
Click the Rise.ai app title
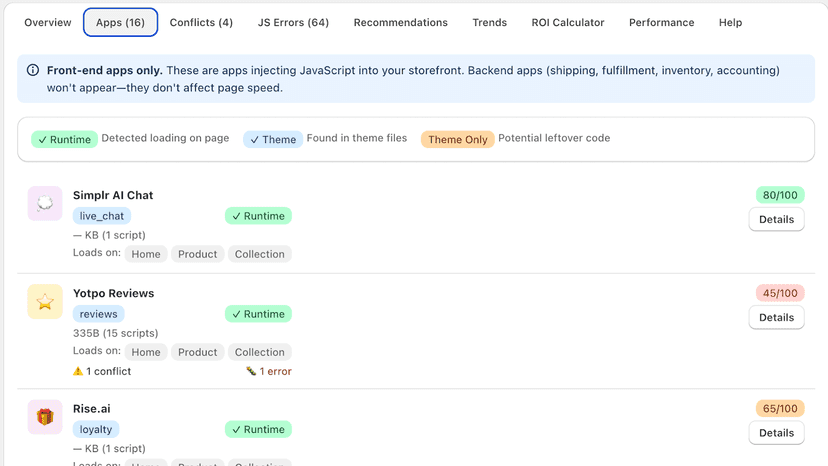click(x=92, y=408)
